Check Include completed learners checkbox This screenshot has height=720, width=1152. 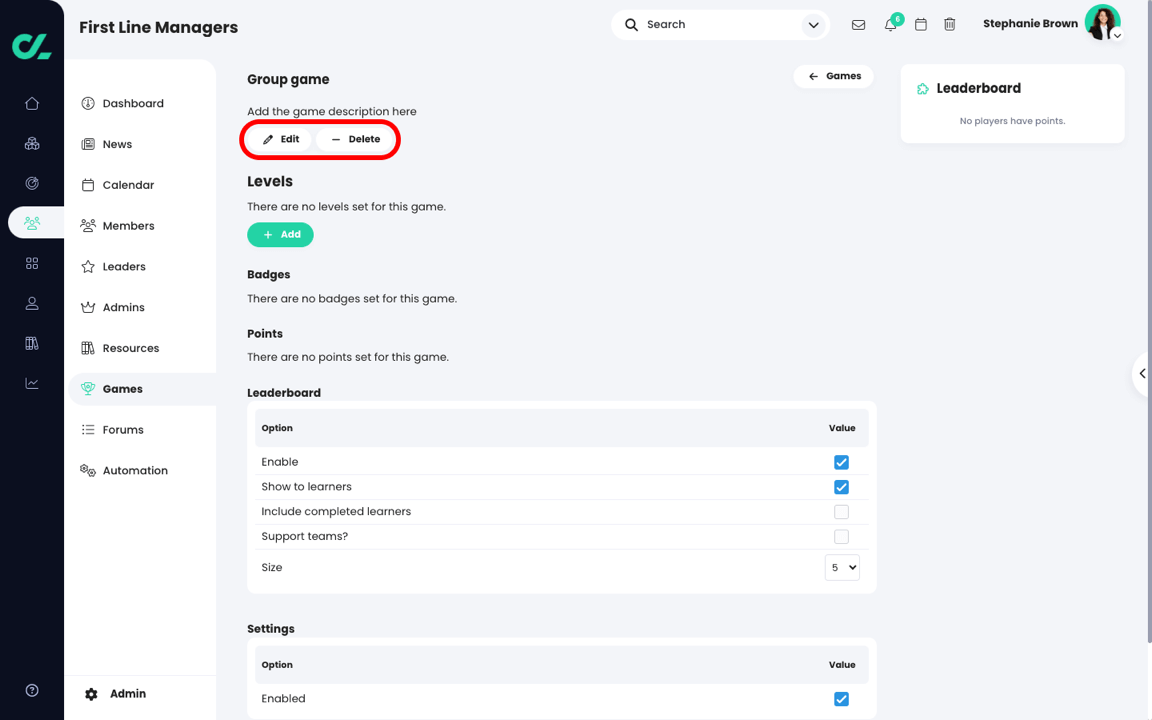coord(841,512)
